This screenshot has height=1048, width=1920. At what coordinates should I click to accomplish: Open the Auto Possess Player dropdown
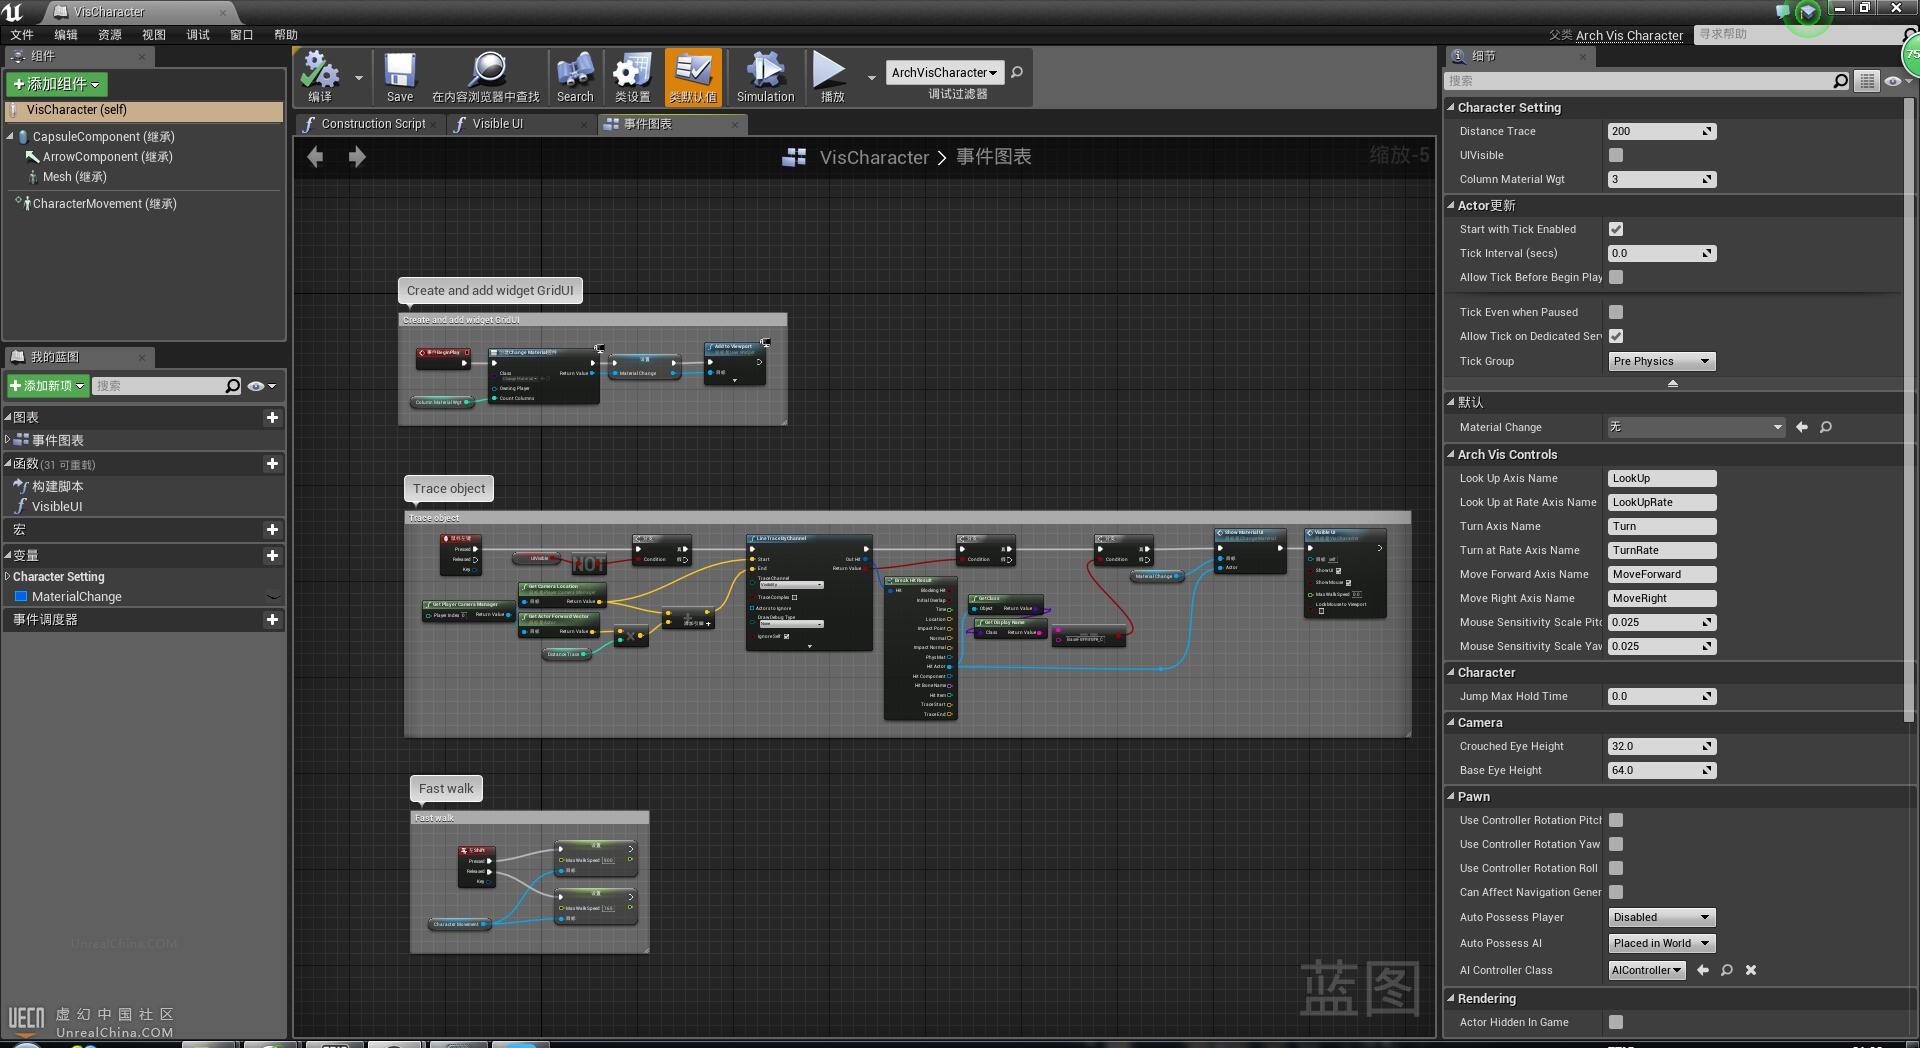tap(1661, 917)
